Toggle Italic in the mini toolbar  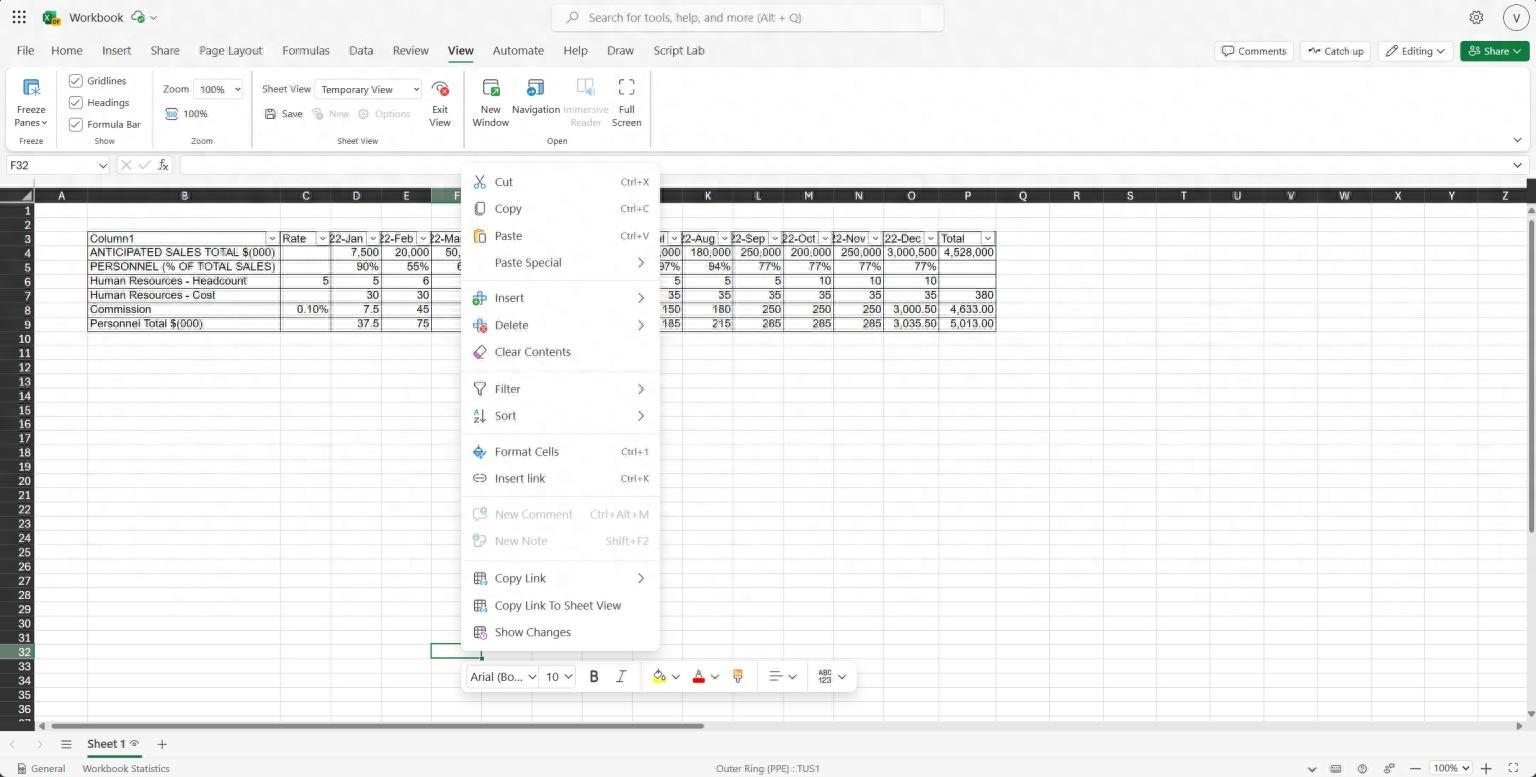620,677
